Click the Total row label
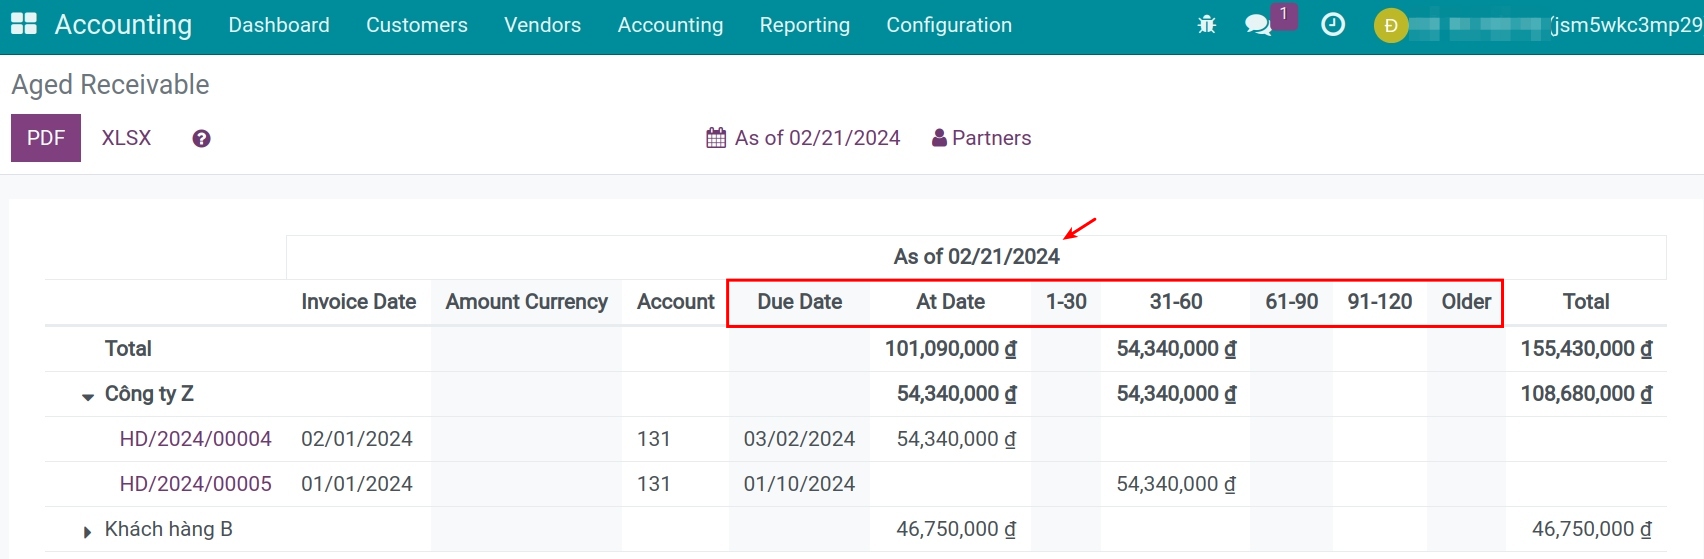1704x559 pixels. (x=128, y=349)
